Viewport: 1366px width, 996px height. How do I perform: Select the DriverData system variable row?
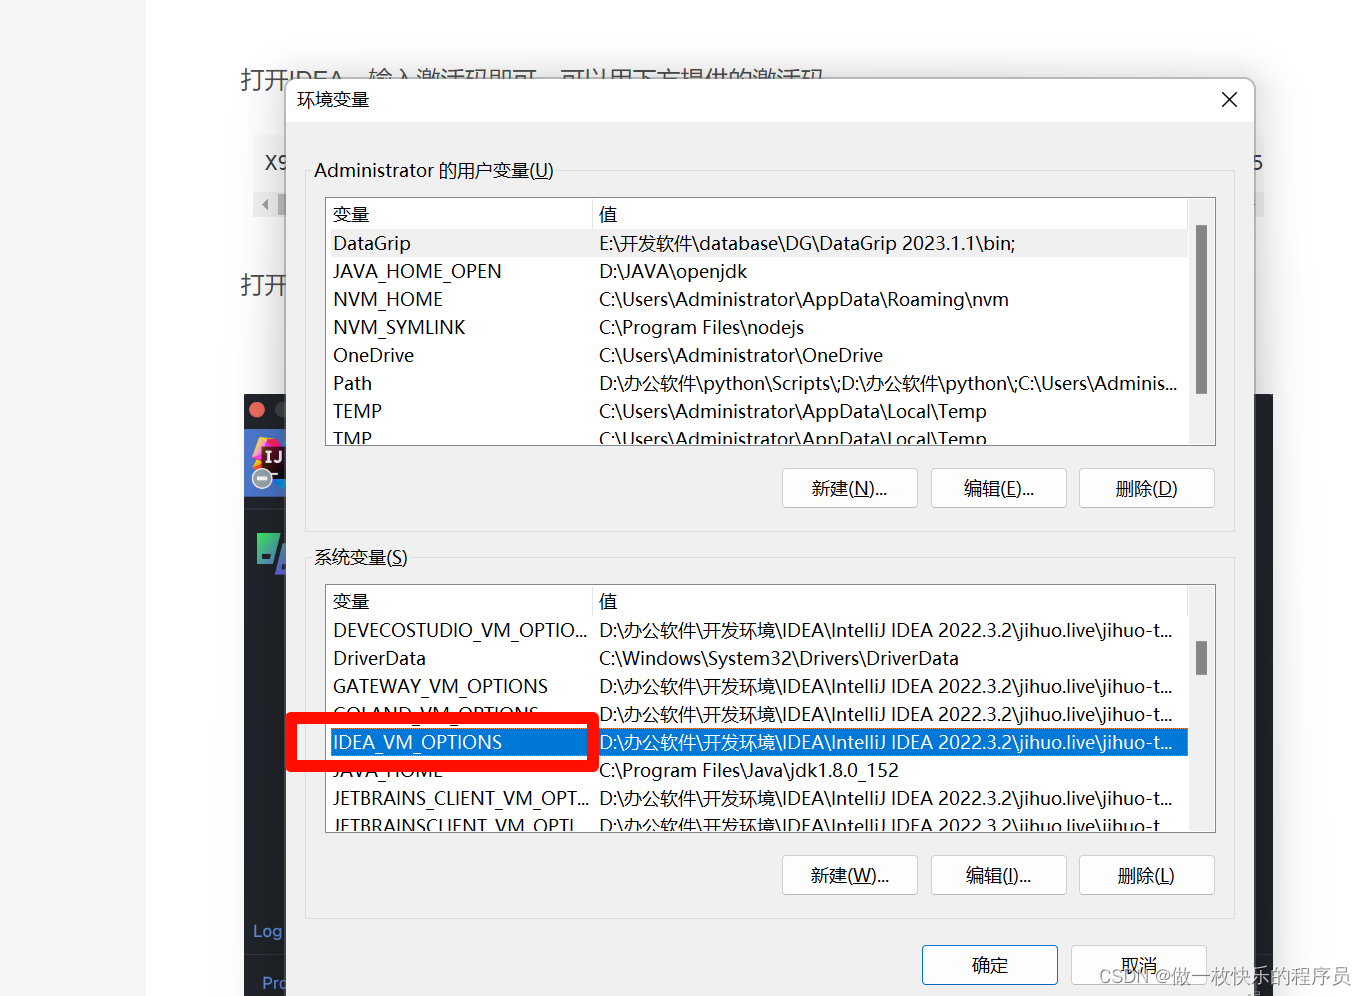pos(757,658)
